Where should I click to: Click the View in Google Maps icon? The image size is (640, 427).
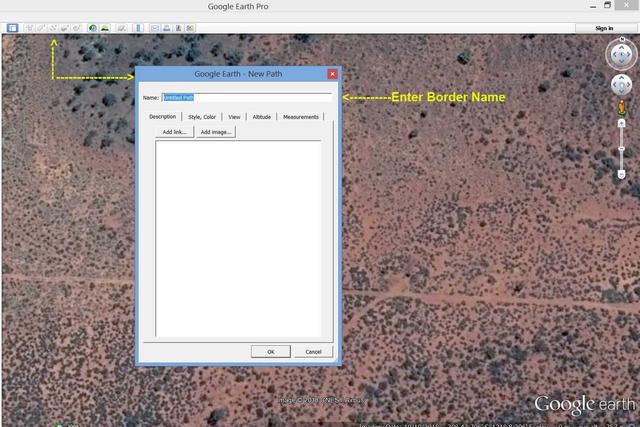coord(190,28)
